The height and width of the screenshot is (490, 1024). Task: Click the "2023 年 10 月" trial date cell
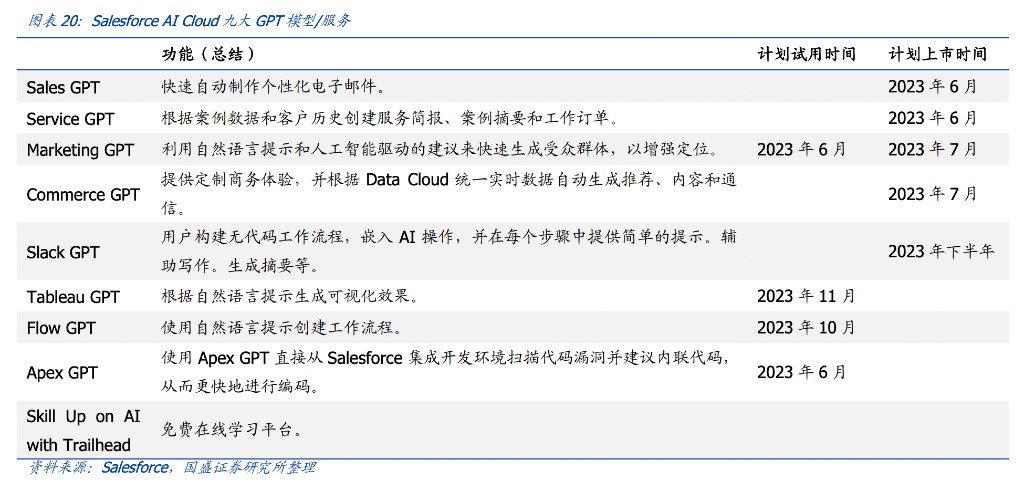pyautogui.click(x=806, y=328)
